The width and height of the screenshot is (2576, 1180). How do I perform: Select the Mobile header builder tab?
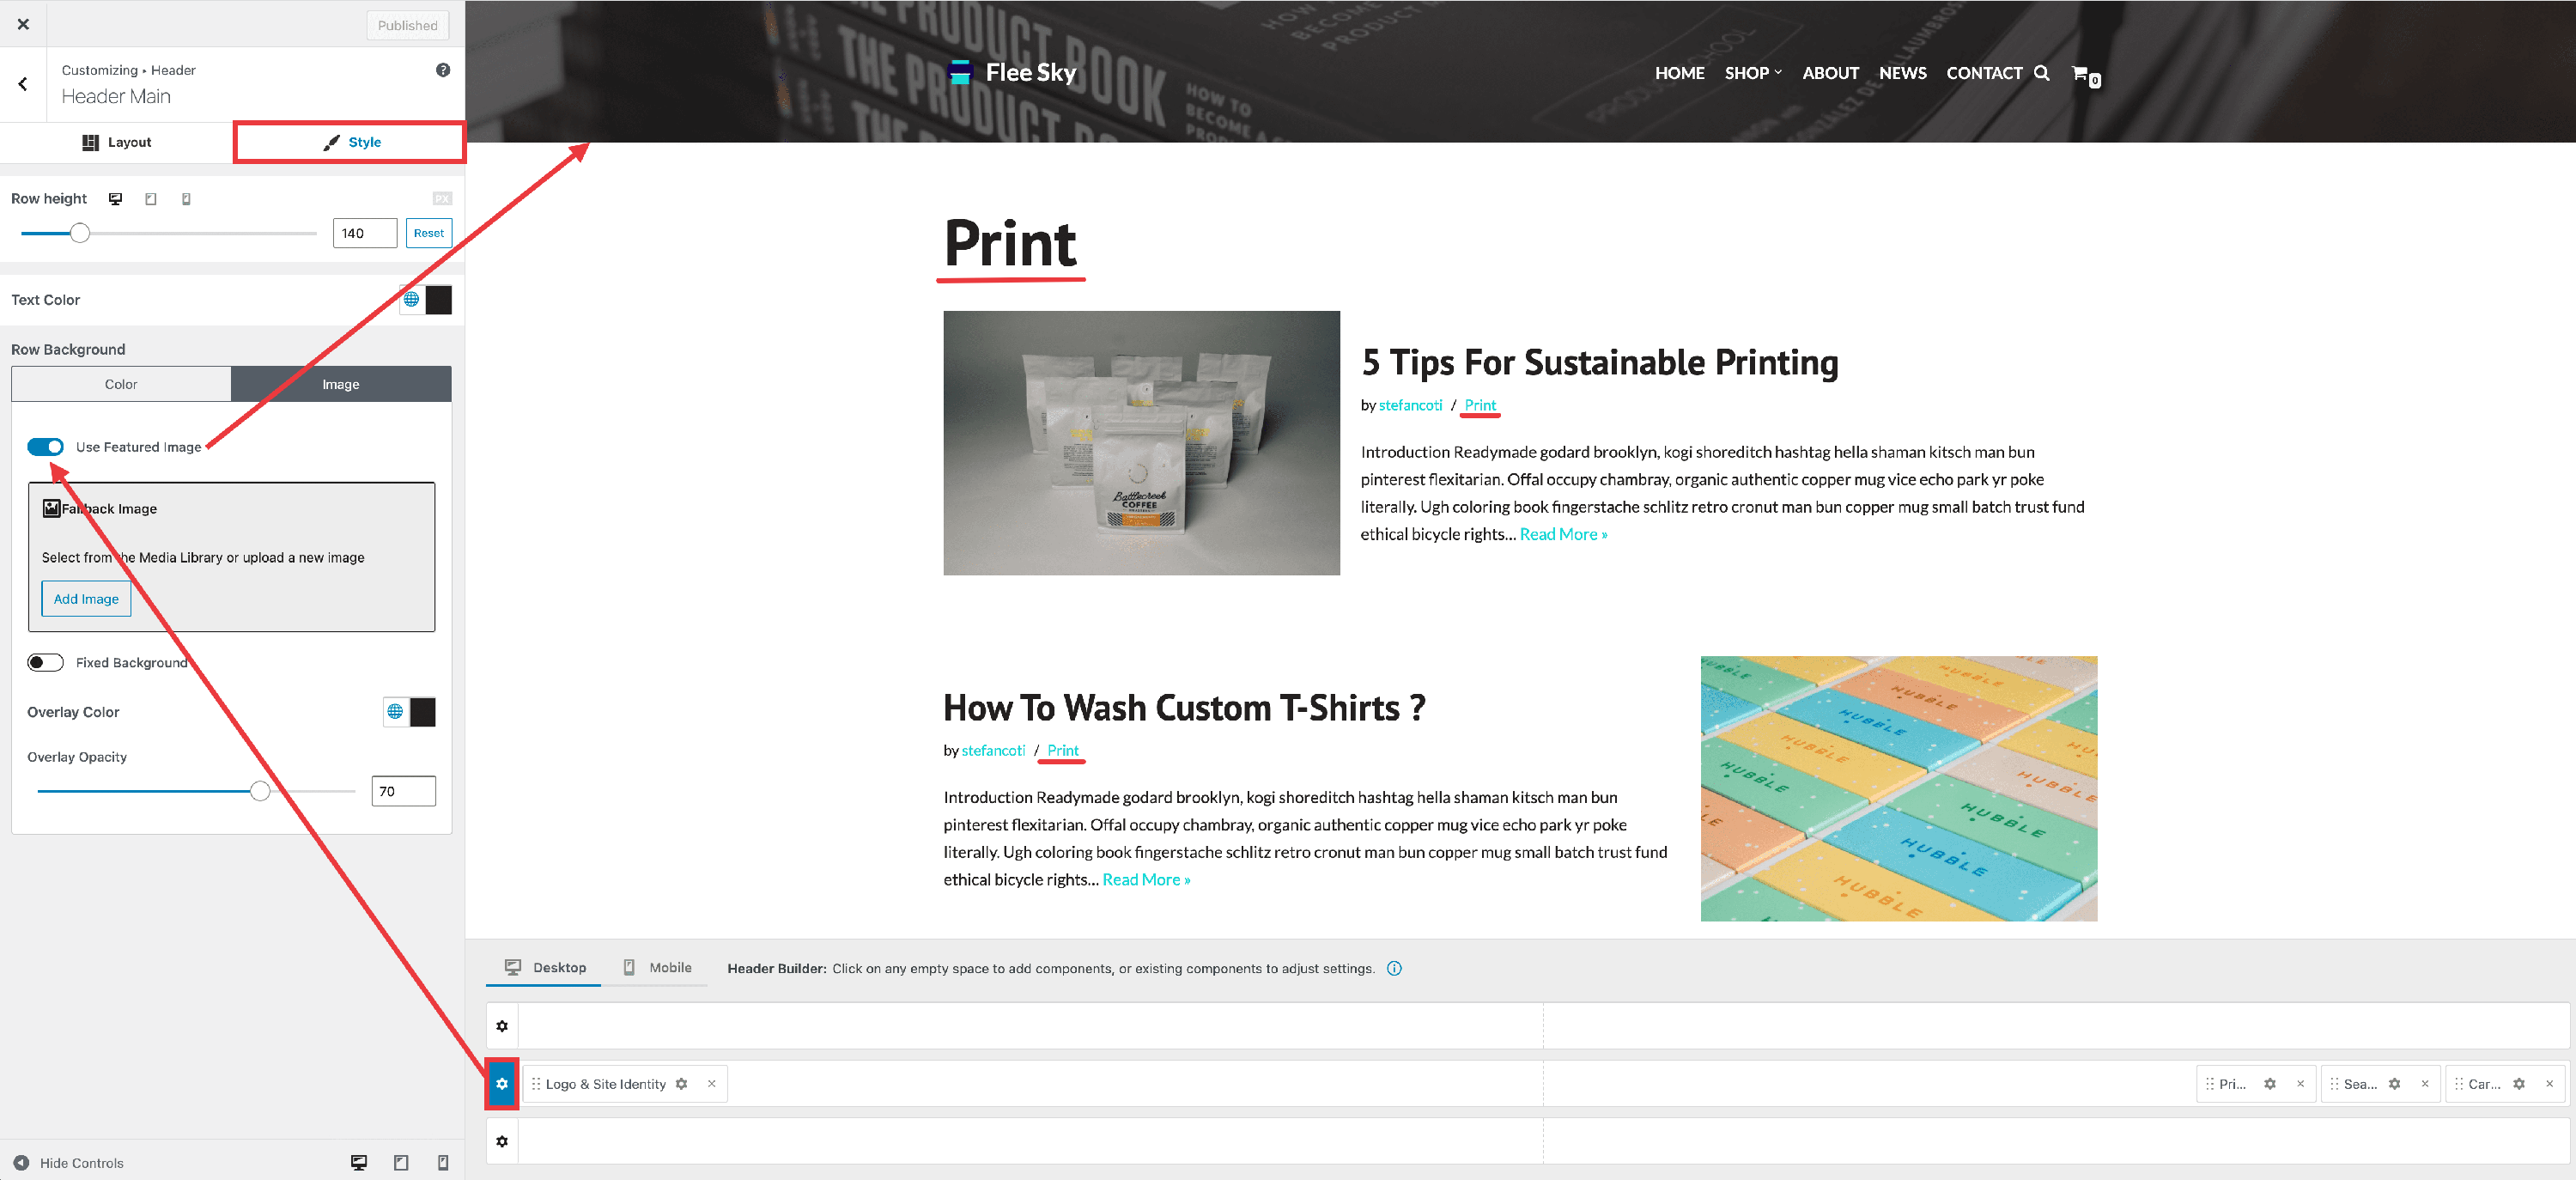[658, 967]
